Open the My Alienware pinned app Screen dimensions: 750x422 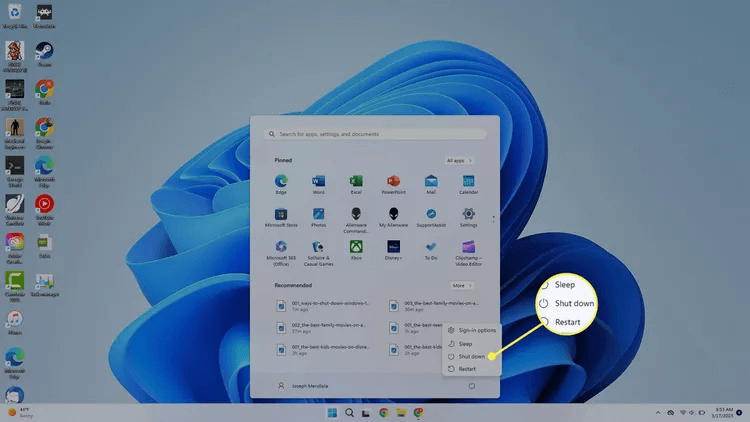coord(393,217)
